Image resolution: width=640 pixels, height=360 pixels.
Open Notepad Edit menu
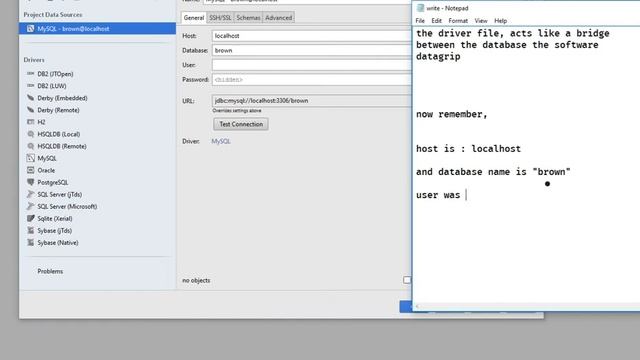tap(436, 21)
